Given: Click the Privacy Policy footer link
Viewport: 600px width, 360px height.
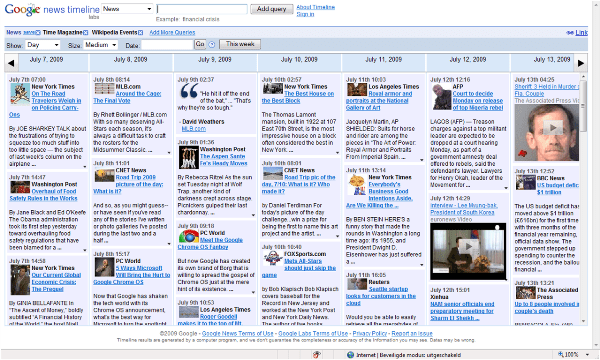Looking at the screenshot, I should 370,334.
